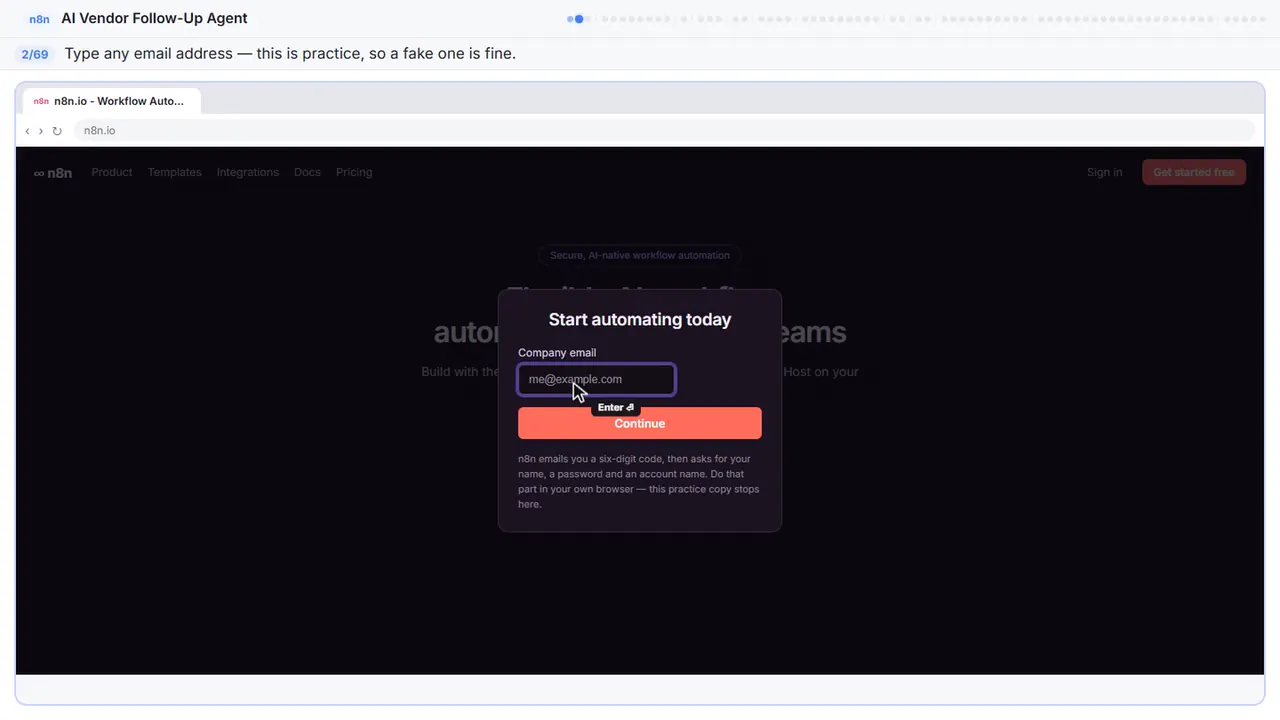
Task: Open the Pricing page link
Action: tap(354, 172)
